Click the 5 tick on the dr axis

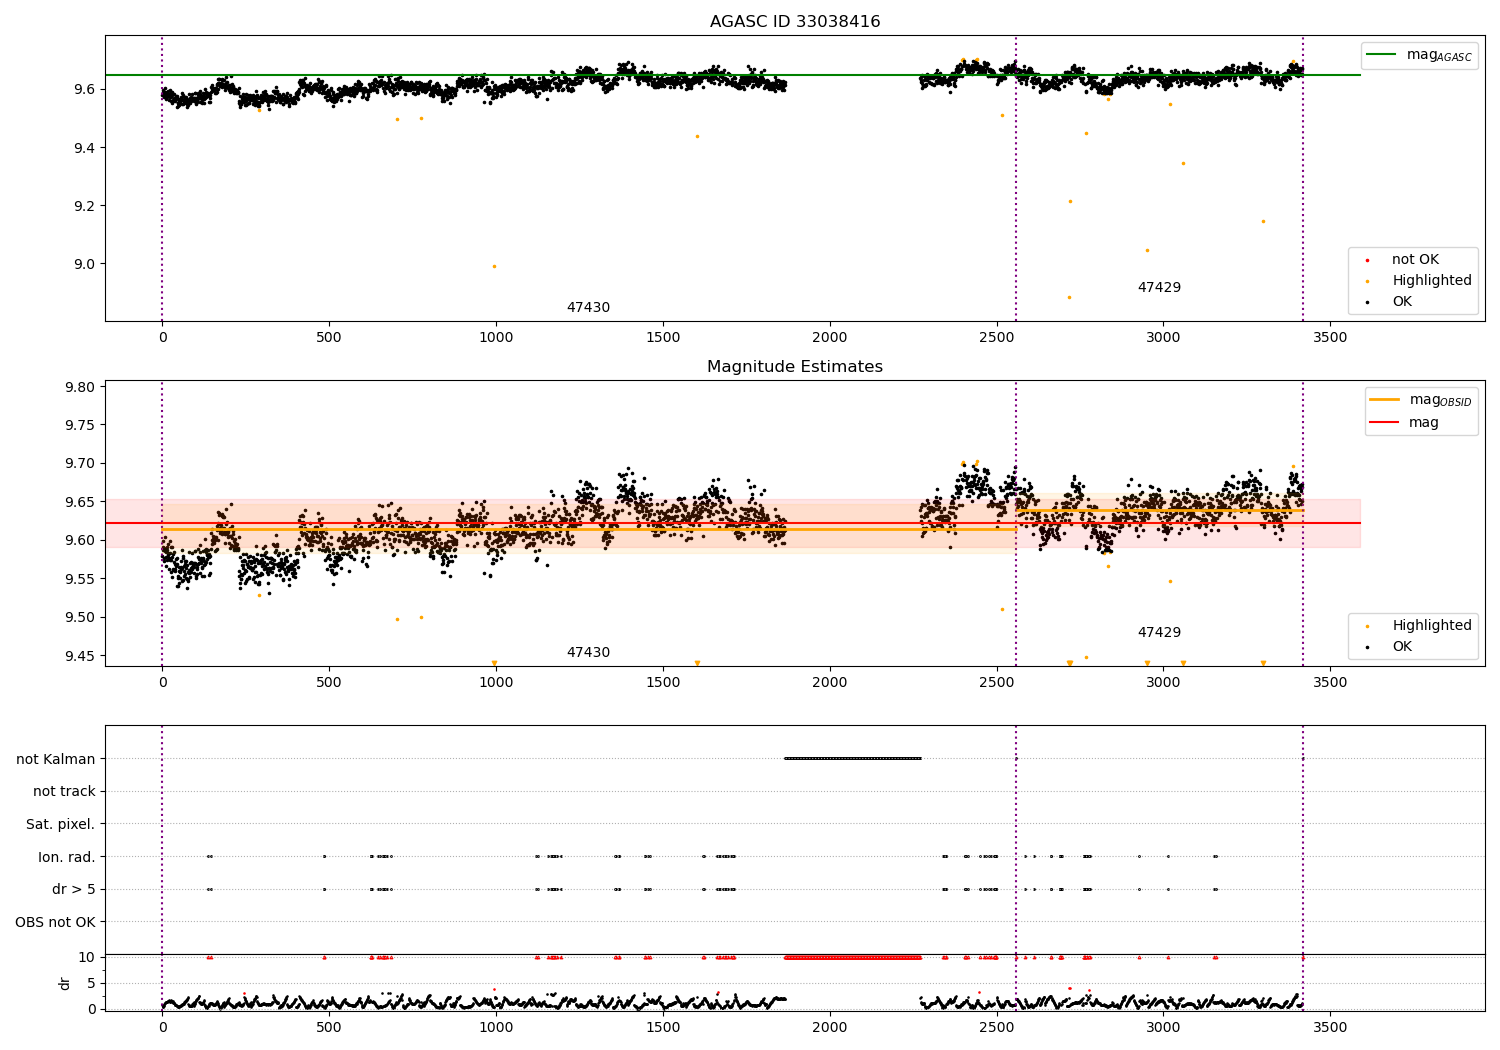click(x=92, y=983)
